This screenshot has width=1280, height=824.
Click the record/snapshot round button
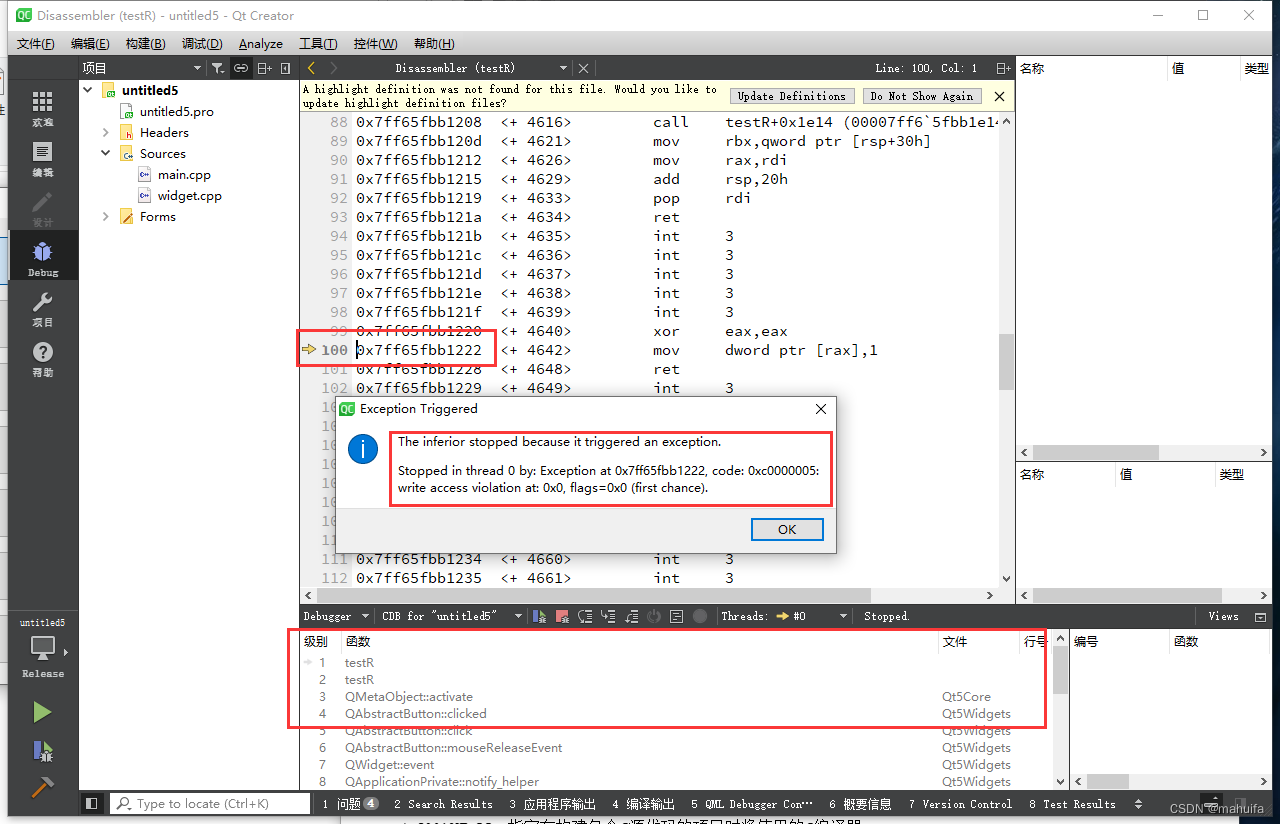700,616
